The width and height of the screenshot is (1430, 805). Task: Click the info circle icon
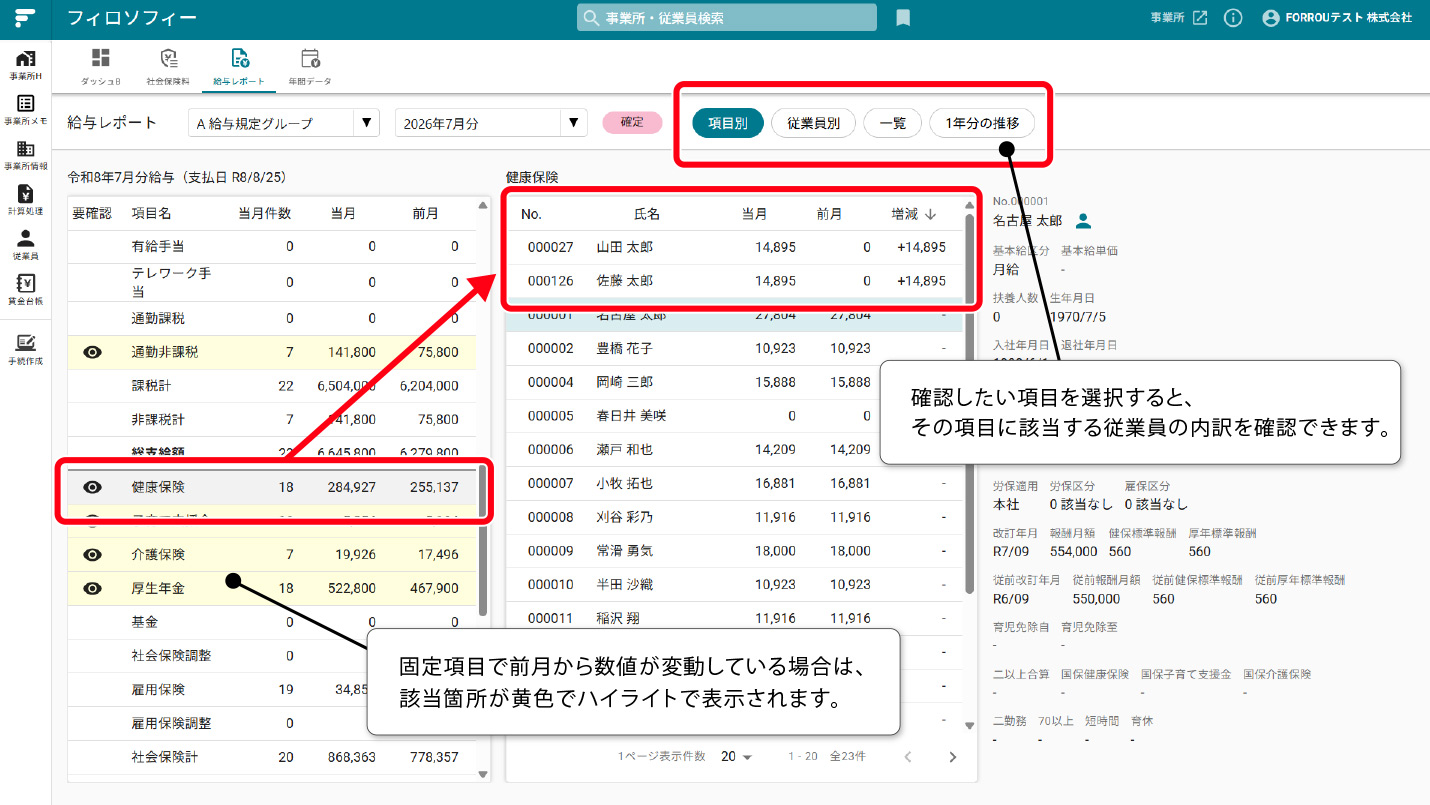pos(1233,18)
